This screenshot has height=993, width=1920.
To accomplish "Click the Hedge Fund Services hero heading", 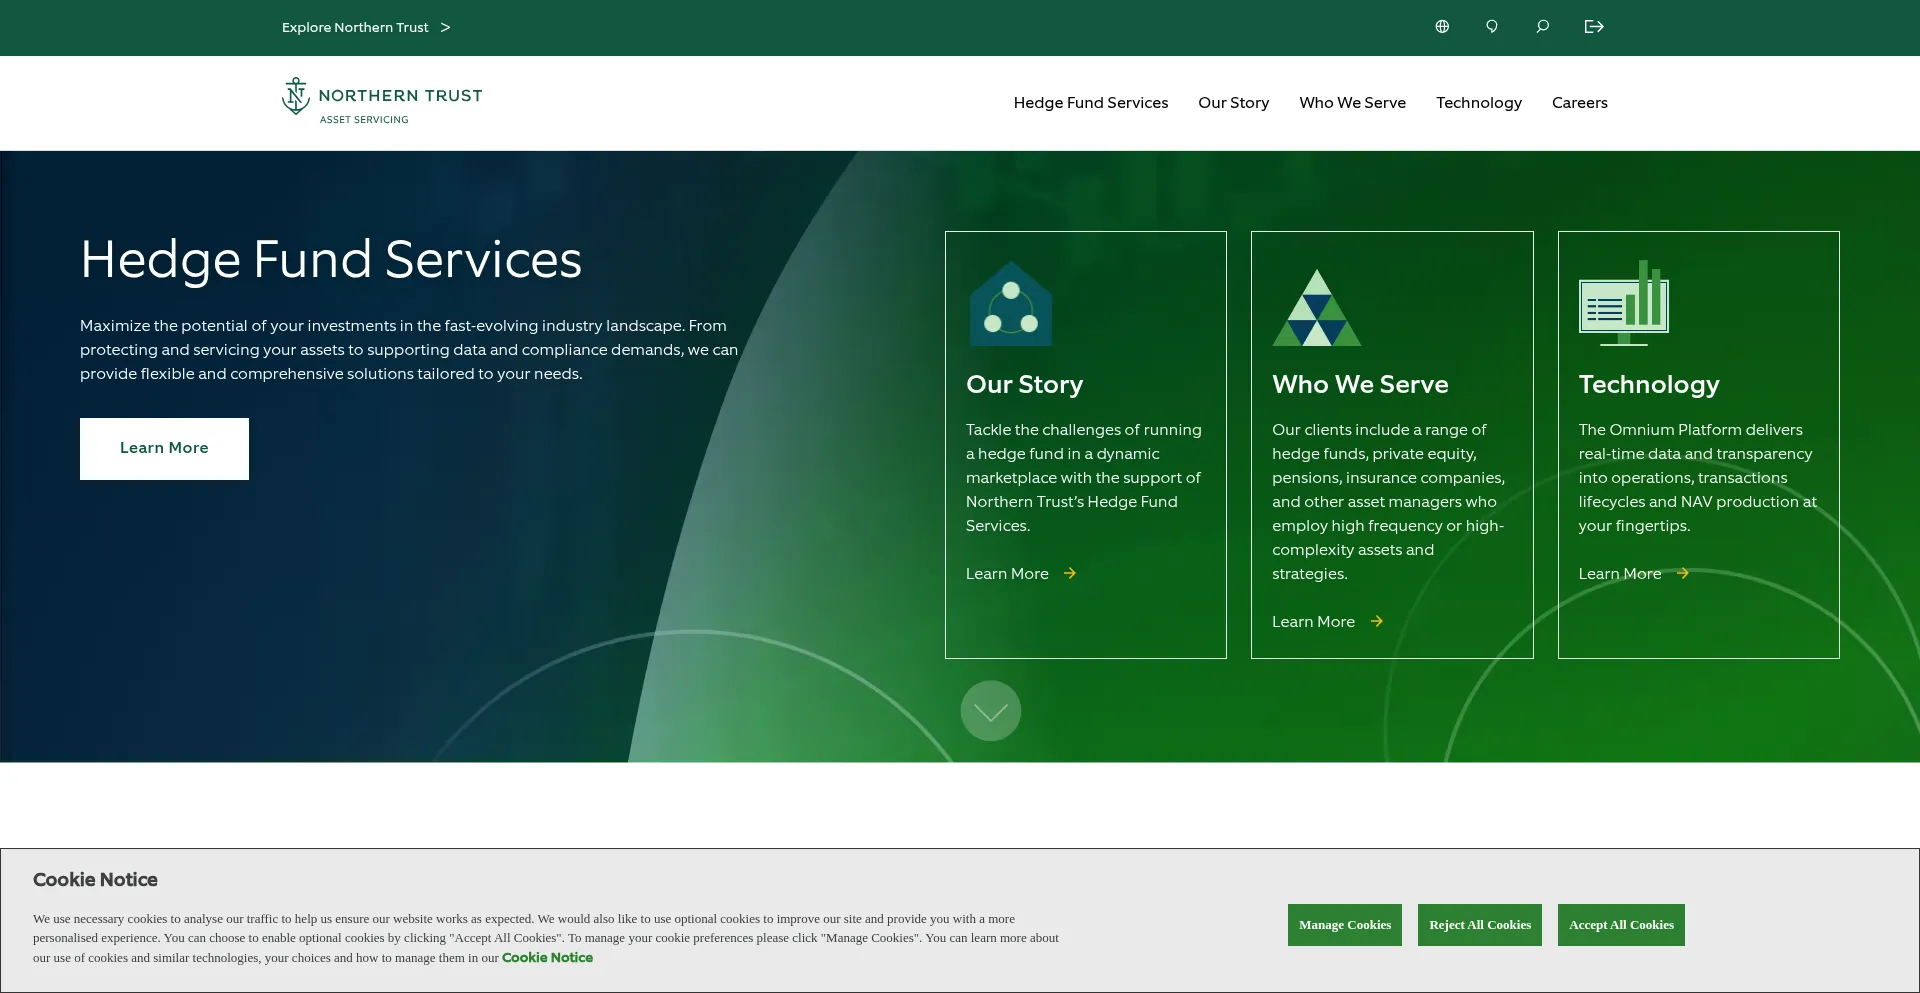I will click(331, 260).
